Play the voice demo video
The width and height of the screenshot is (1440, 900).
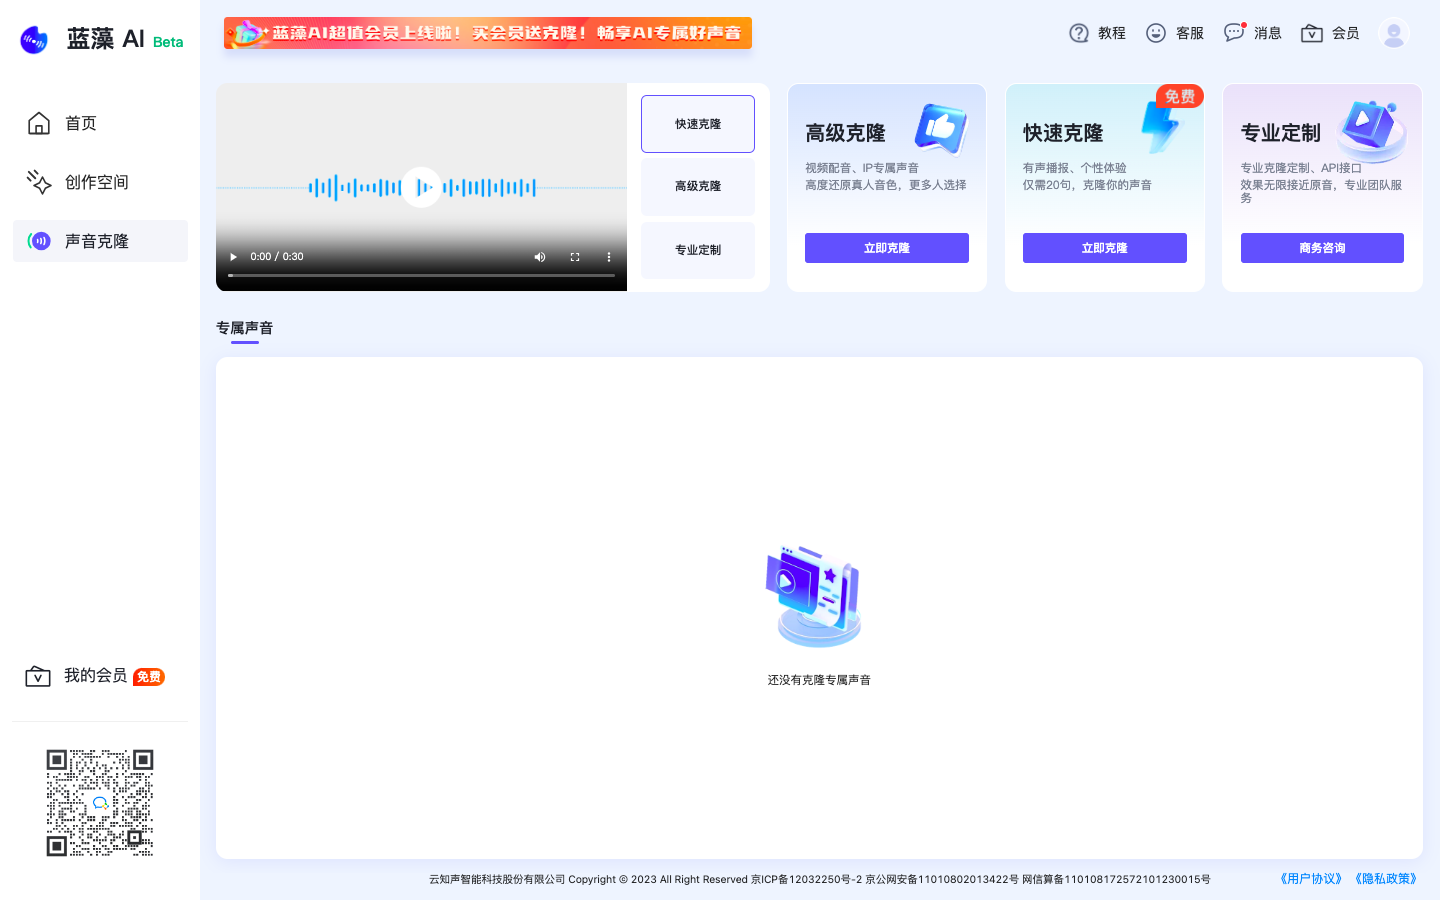point(233,257)
